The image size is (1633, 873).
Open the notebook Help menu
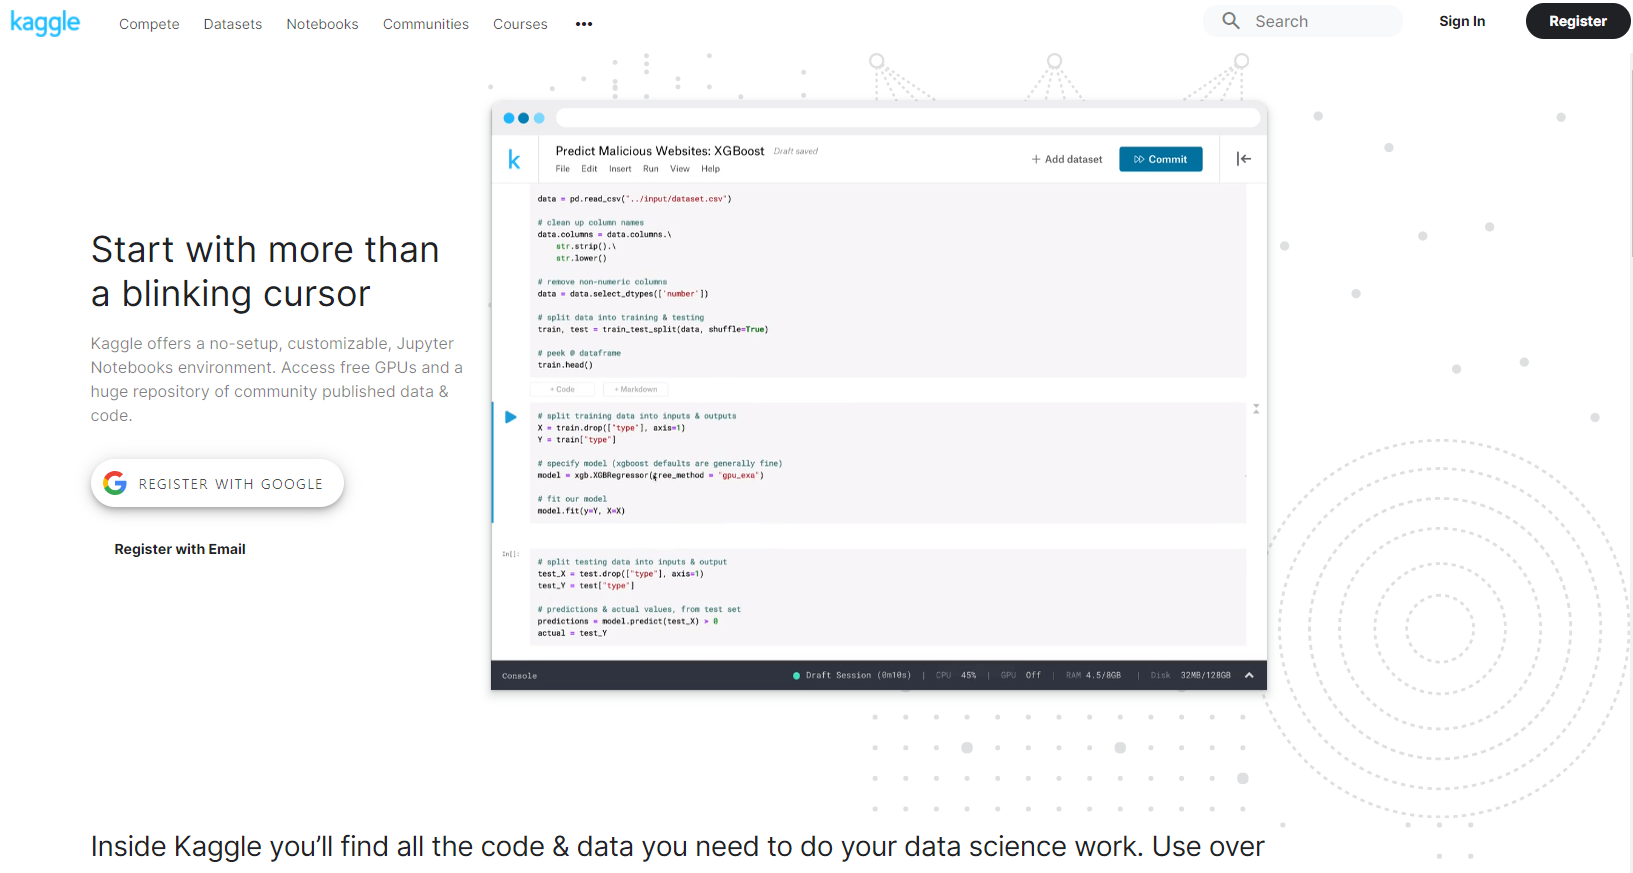pos(711,169)
